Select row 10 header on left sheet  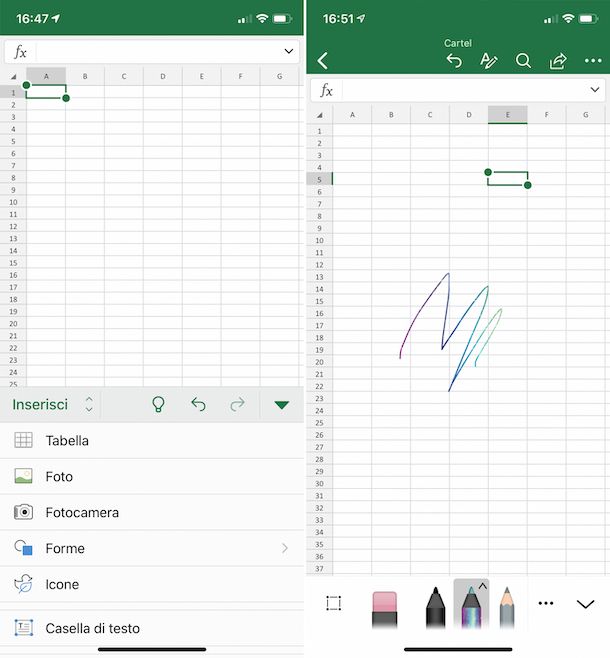13,202
